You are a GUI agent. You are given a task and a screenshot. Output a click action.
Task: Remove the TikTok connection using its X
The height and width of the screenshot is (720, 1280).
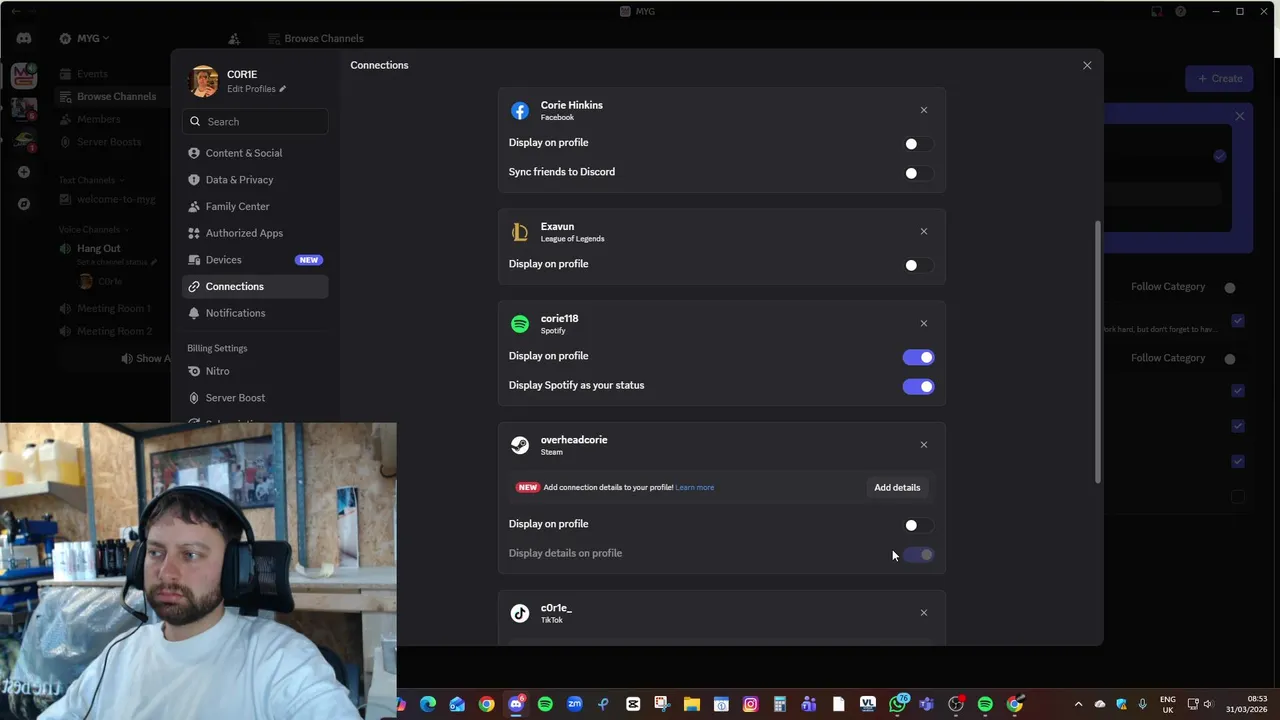(x=924, y=612)
